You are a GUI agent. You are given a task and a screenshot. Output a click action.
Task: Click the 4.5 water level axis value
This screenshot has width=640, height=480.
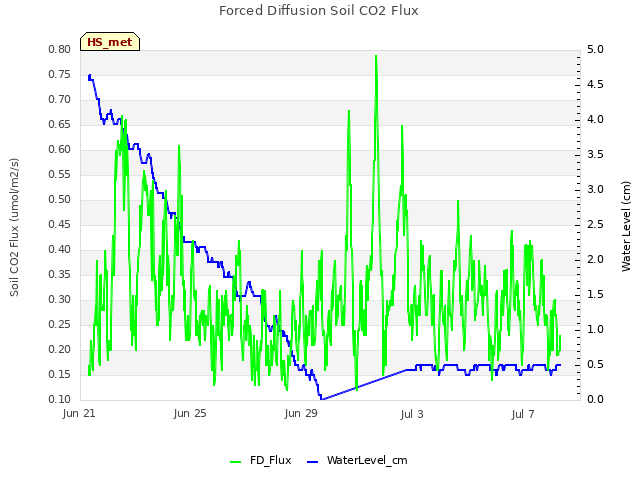[x=595, y=84]
